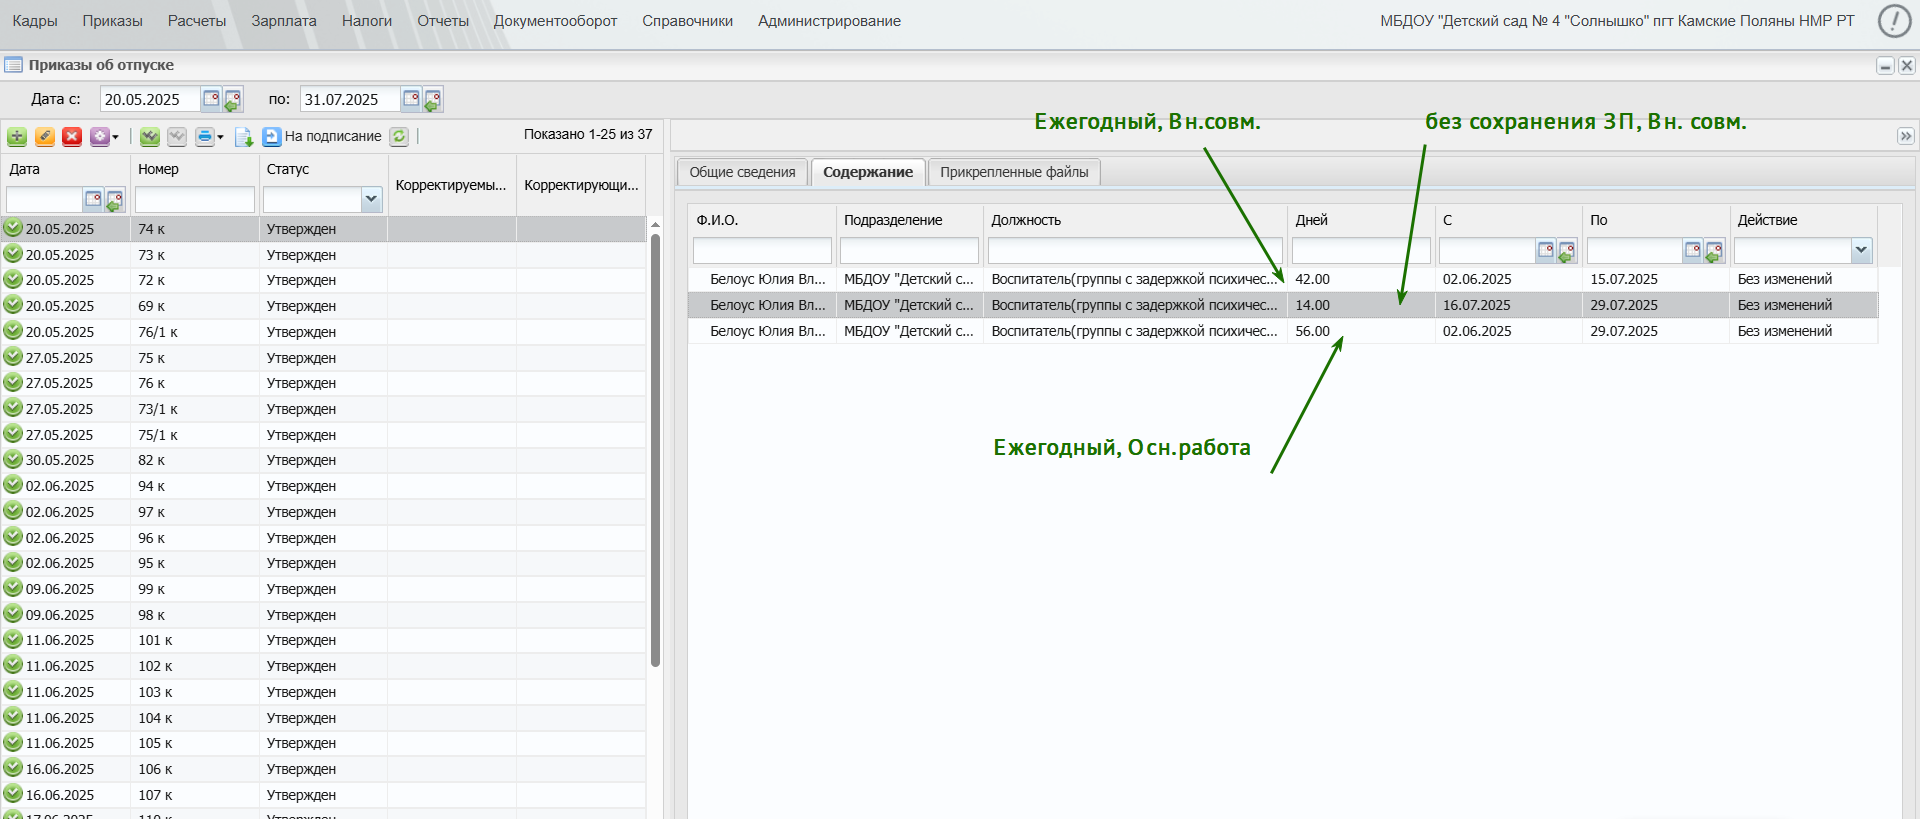Open the Отчеты menu
Viewport: 1920px width, 819px height.
pos(443,21)
